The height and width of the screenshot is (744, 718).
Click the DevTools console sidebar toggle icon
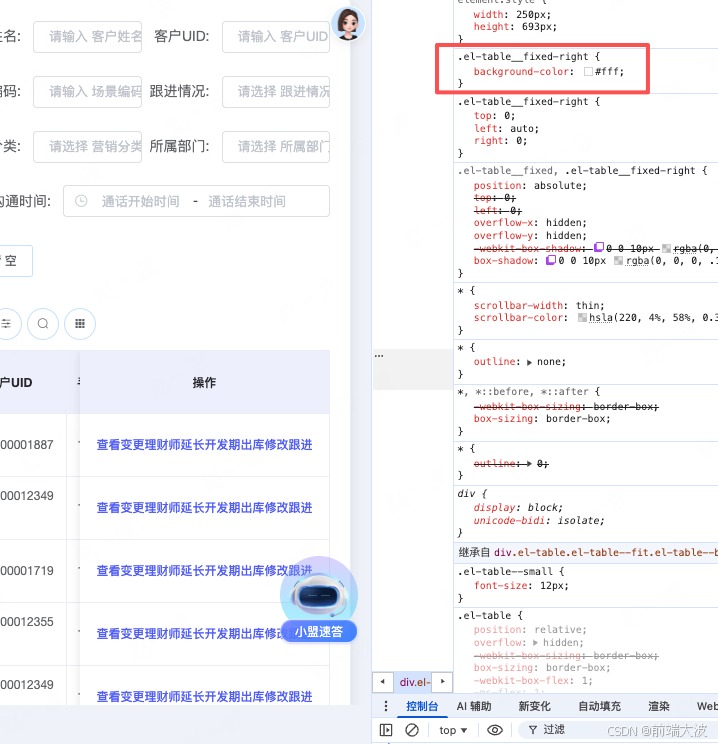[x=386, y=730]
